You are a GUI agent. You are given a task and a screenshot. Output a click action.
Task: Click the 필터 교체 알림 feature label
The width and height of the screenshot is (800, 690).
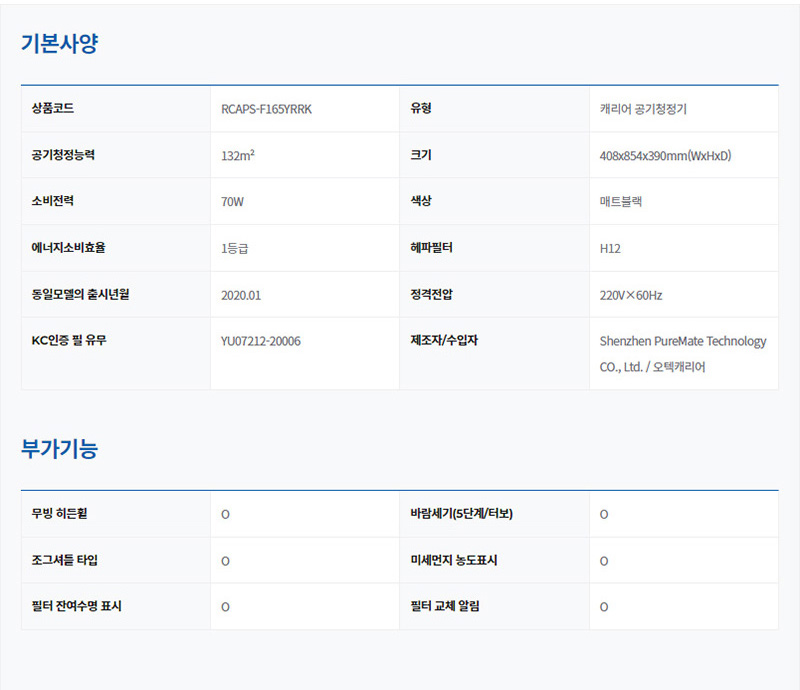tap(445, 606)
